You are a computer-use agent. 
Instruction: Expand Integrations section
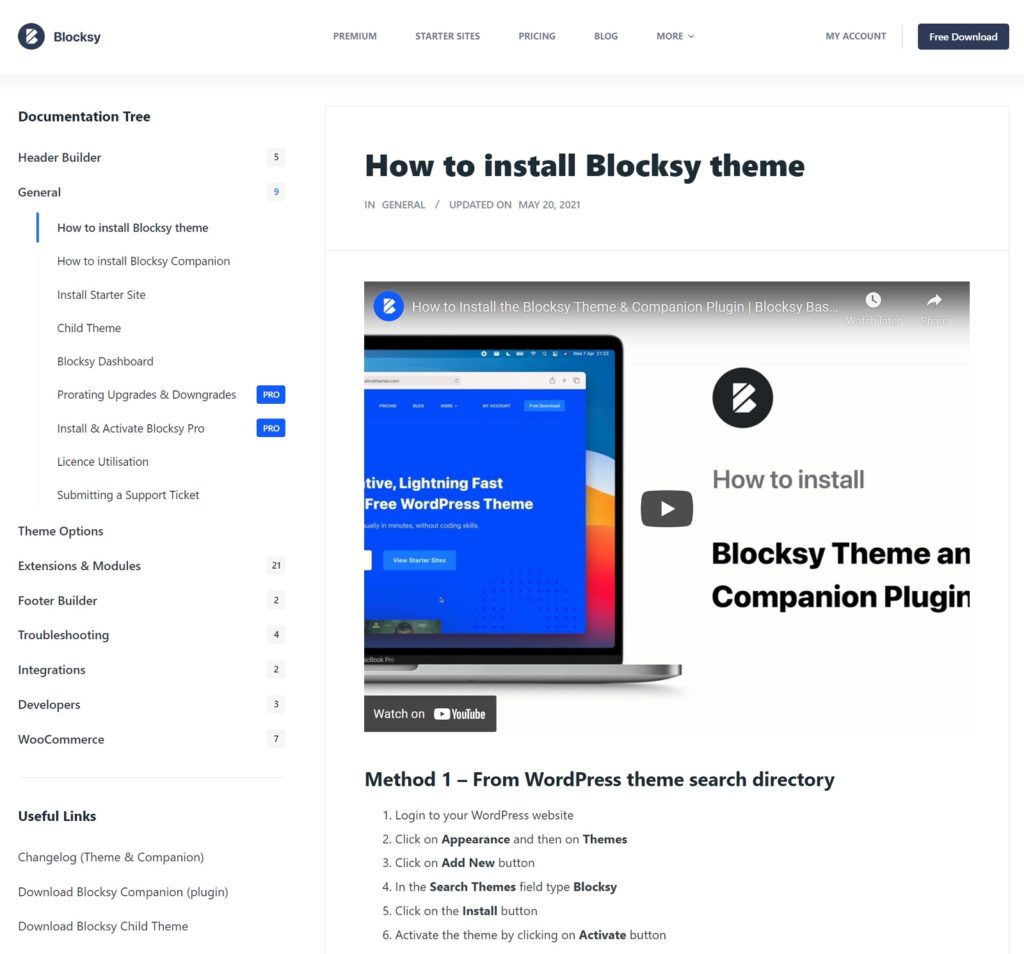coord(52,669)
